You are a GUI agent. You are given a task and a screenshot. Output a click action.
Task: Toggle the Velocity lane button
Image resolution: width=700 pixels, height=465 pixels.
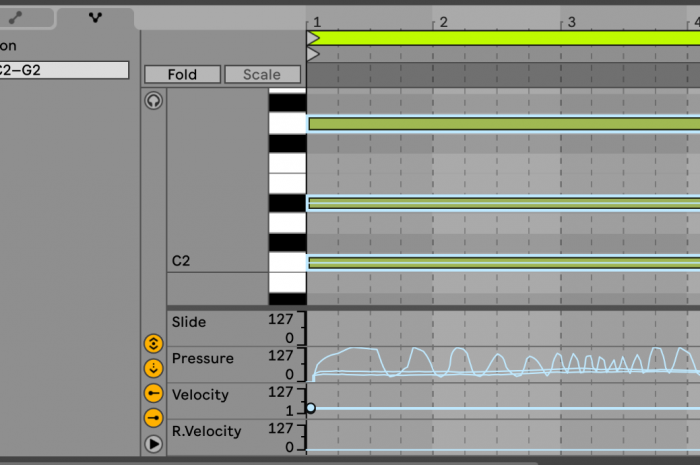click(x=154, y=393)
